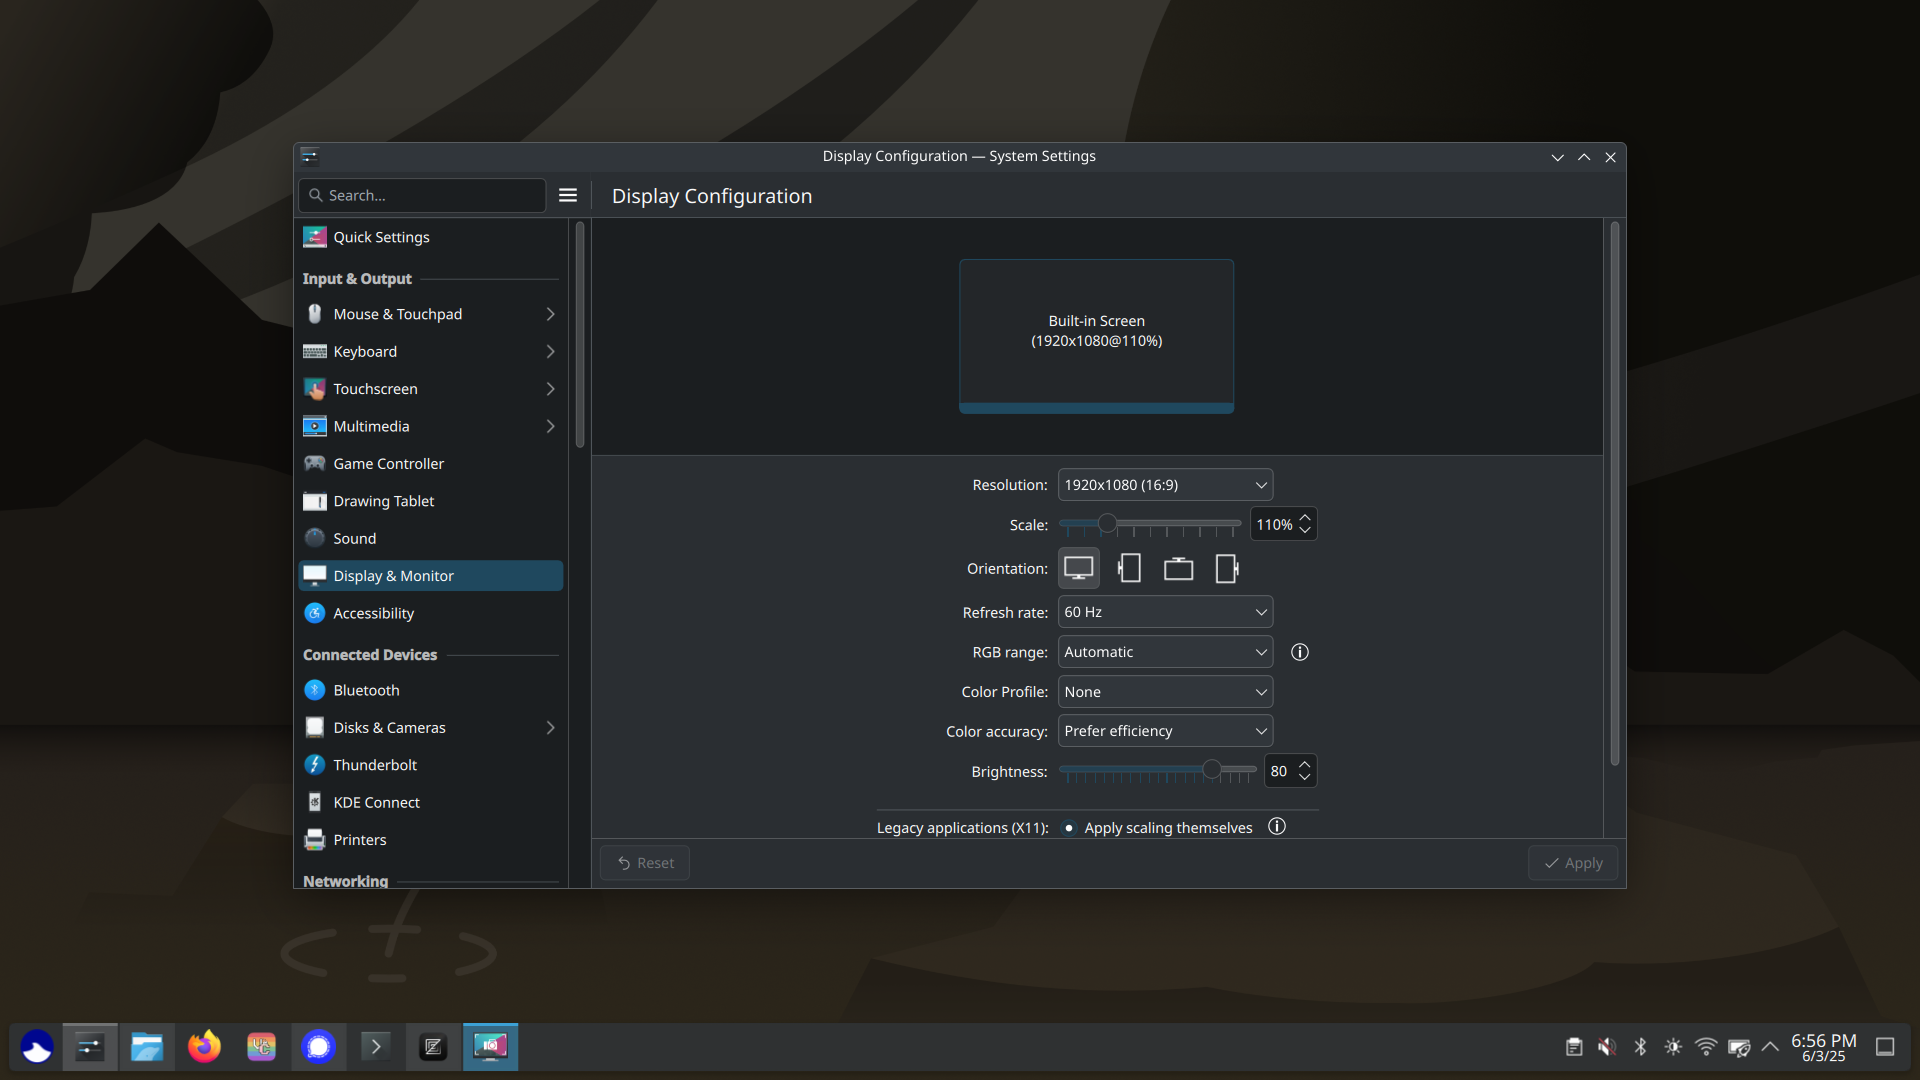Image resolution: width=1920 pixels, height=1080 pixels.
Task: Decrease brightness with down arrow
Action: click(x=1304, y=778)
